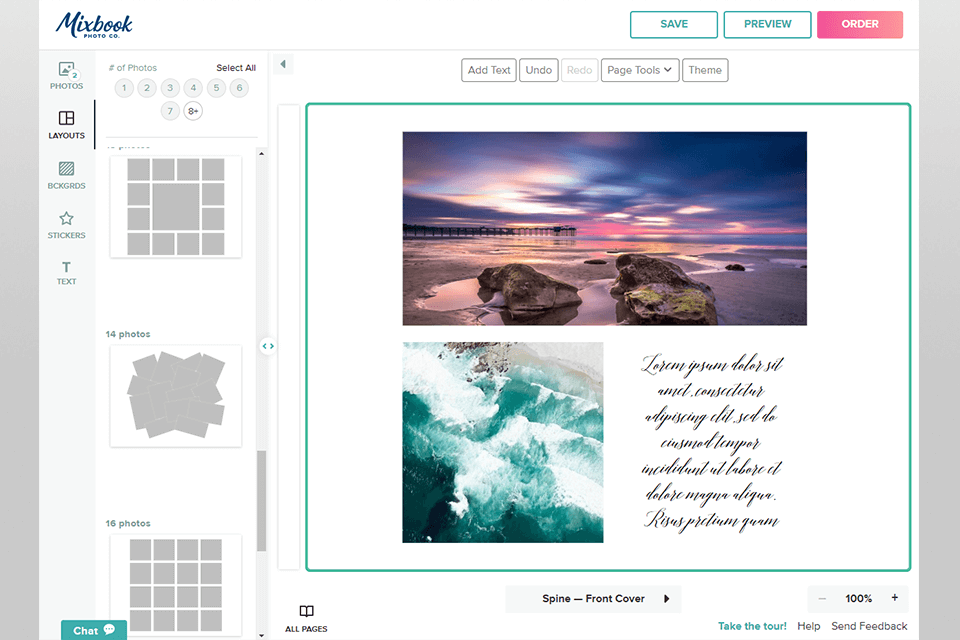Filter layouts by 5 photos
Viewport: 960px width, 640px height.
(x=216, y=88)
